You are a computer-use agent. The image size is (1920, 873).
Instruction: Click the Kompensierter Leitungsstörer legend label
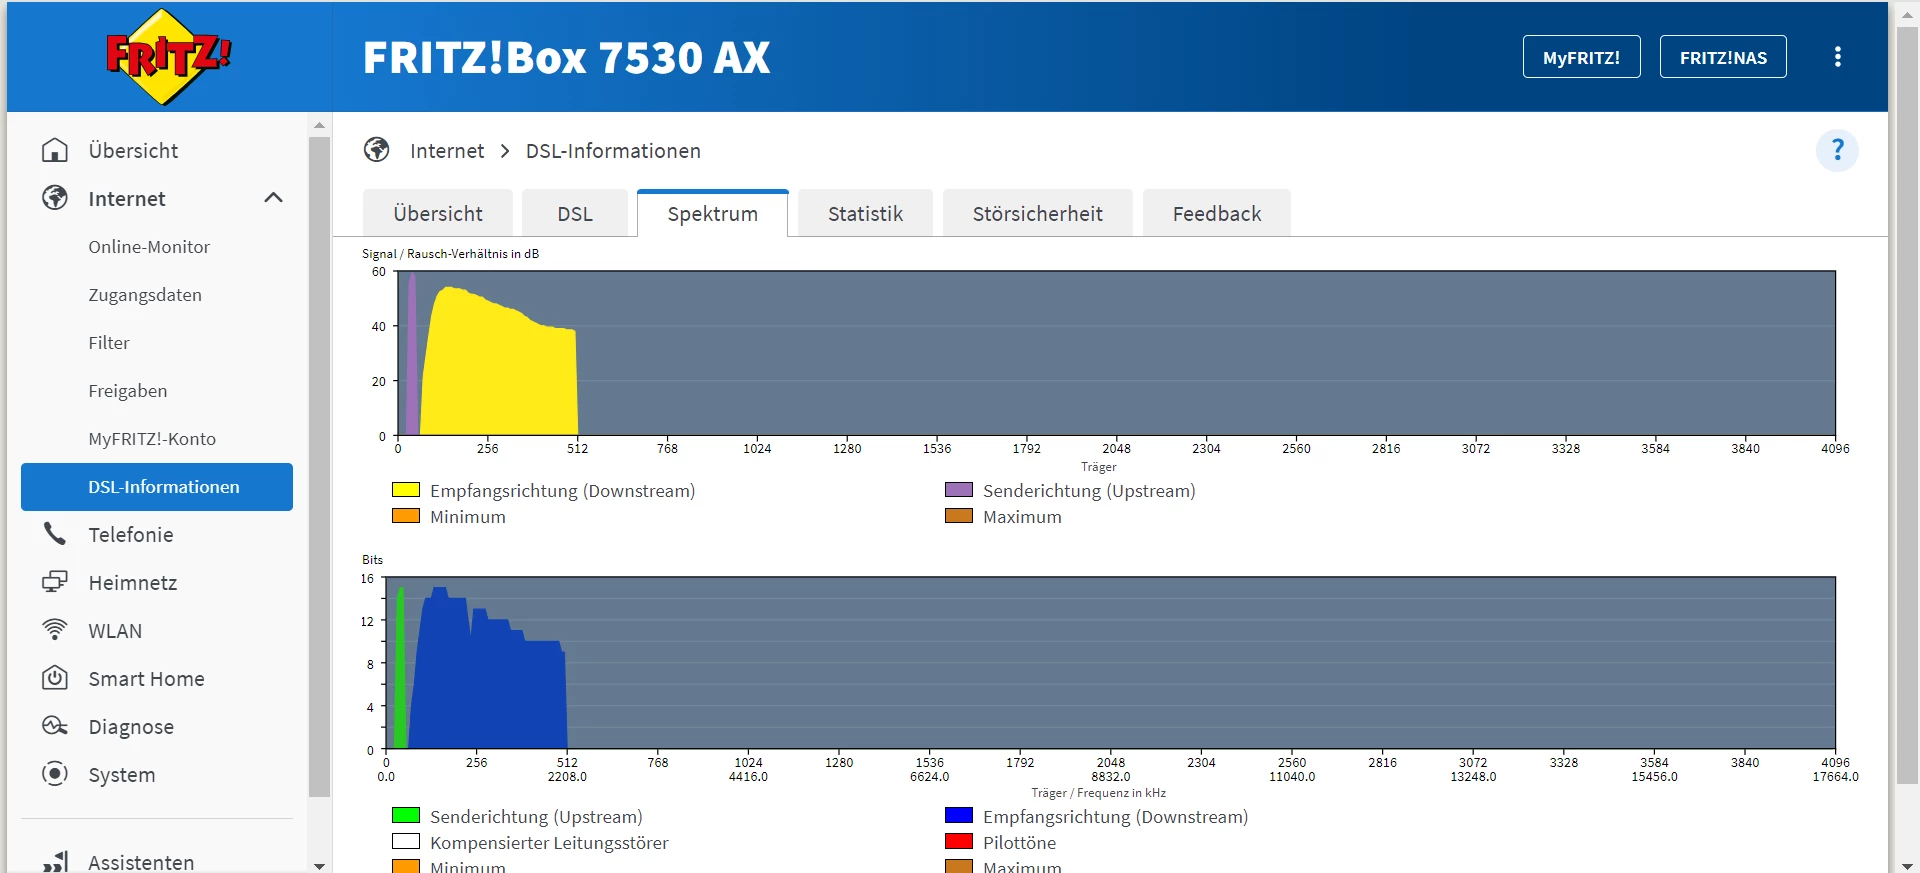[549, 843]
